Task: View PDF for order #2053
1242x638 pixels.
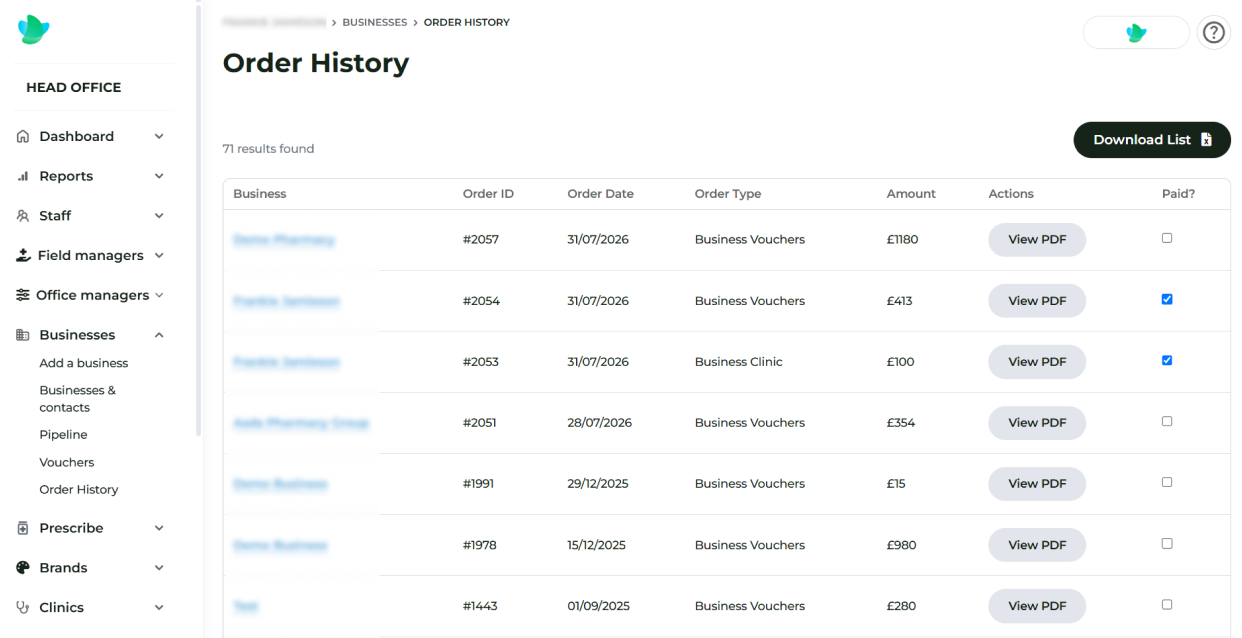Action: (x=1037, y=362)
